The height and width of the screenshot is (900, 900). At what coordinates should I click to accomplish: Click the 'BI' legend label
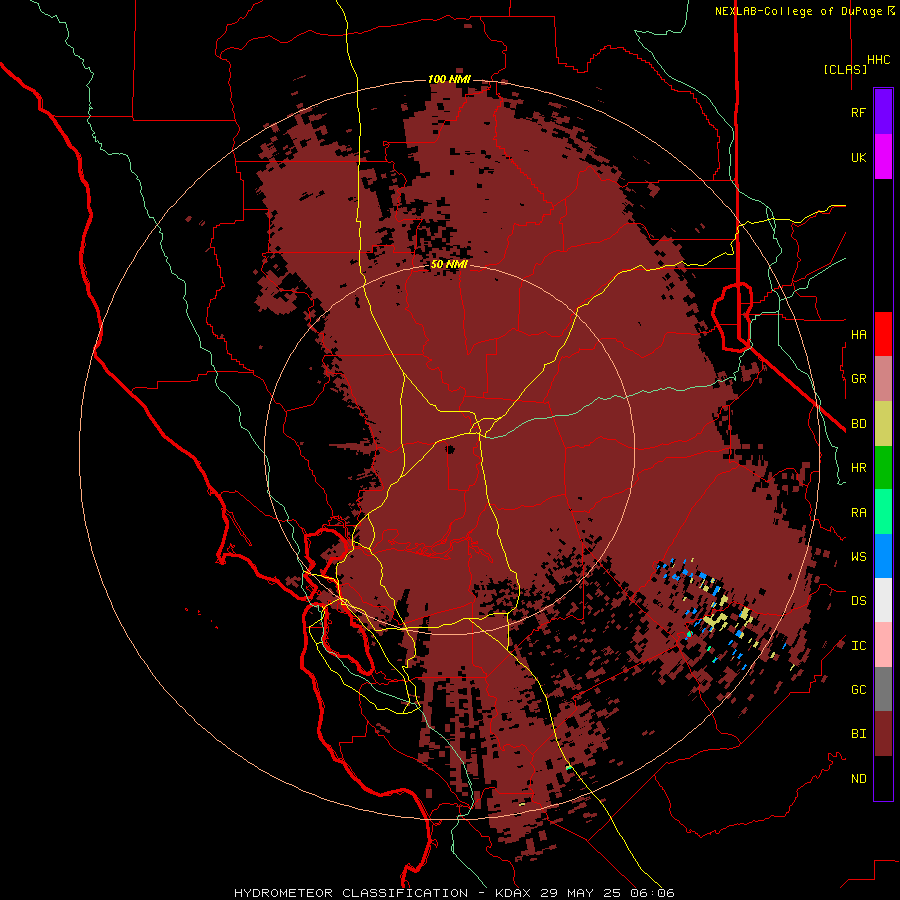858,734
